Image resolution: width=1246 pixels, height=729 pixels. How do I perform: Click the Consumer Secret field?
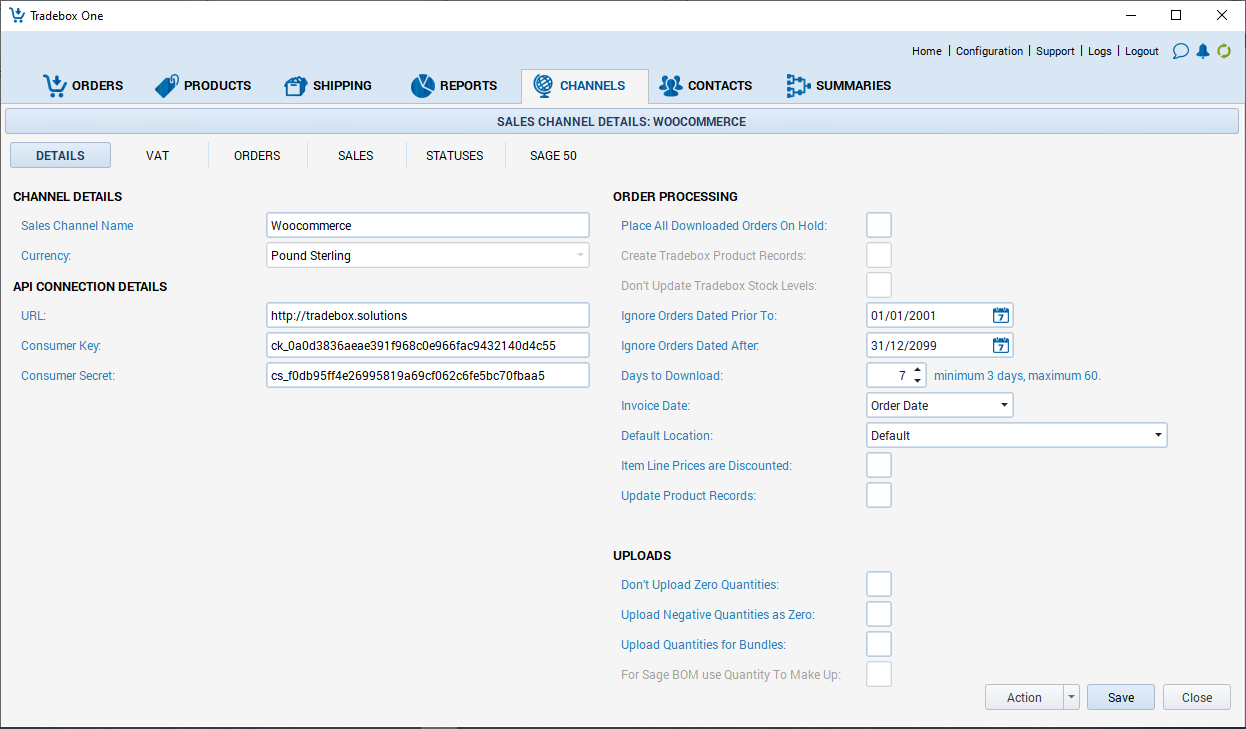pos(428,375)
